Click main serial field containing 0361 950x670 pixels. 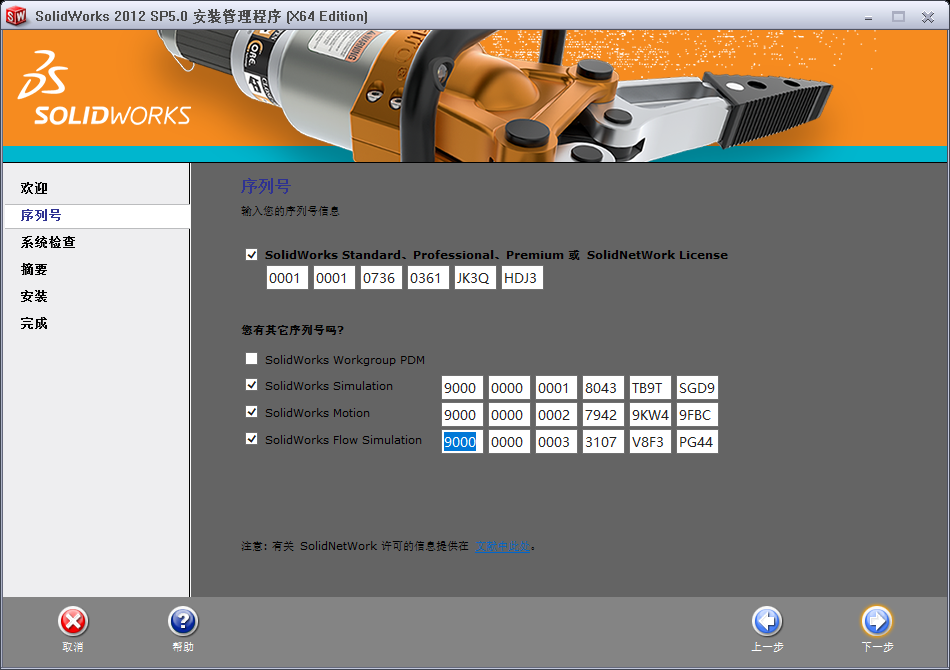(x=428, y=278)
